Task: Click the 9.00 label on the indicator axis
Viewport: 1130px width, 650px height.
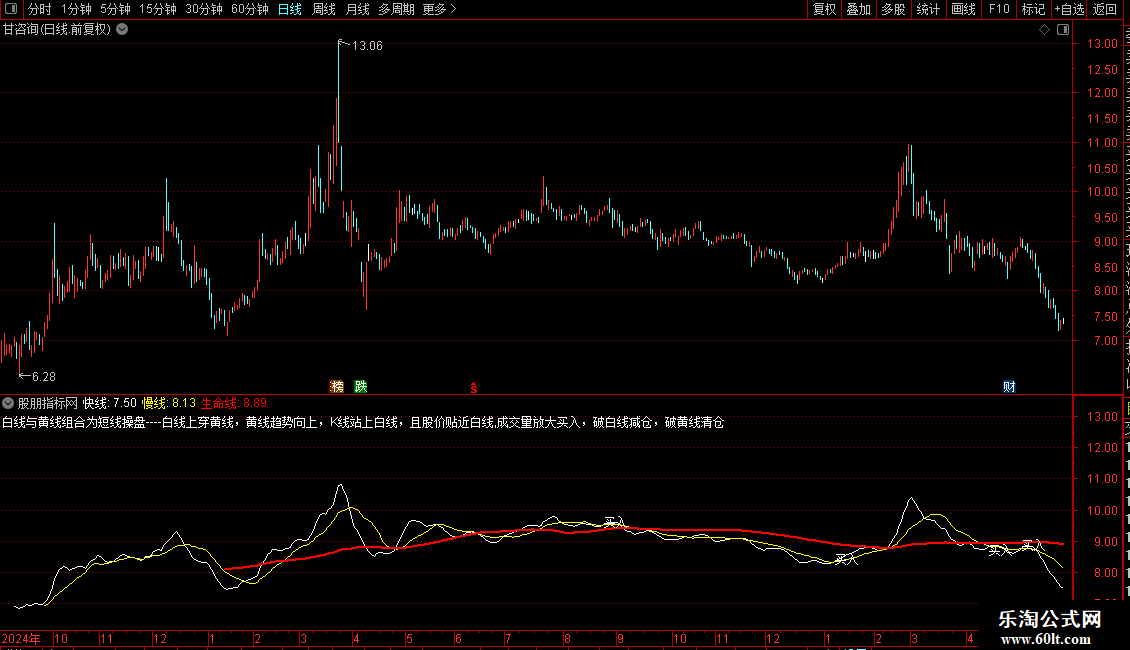Action: pos(1105,542)
